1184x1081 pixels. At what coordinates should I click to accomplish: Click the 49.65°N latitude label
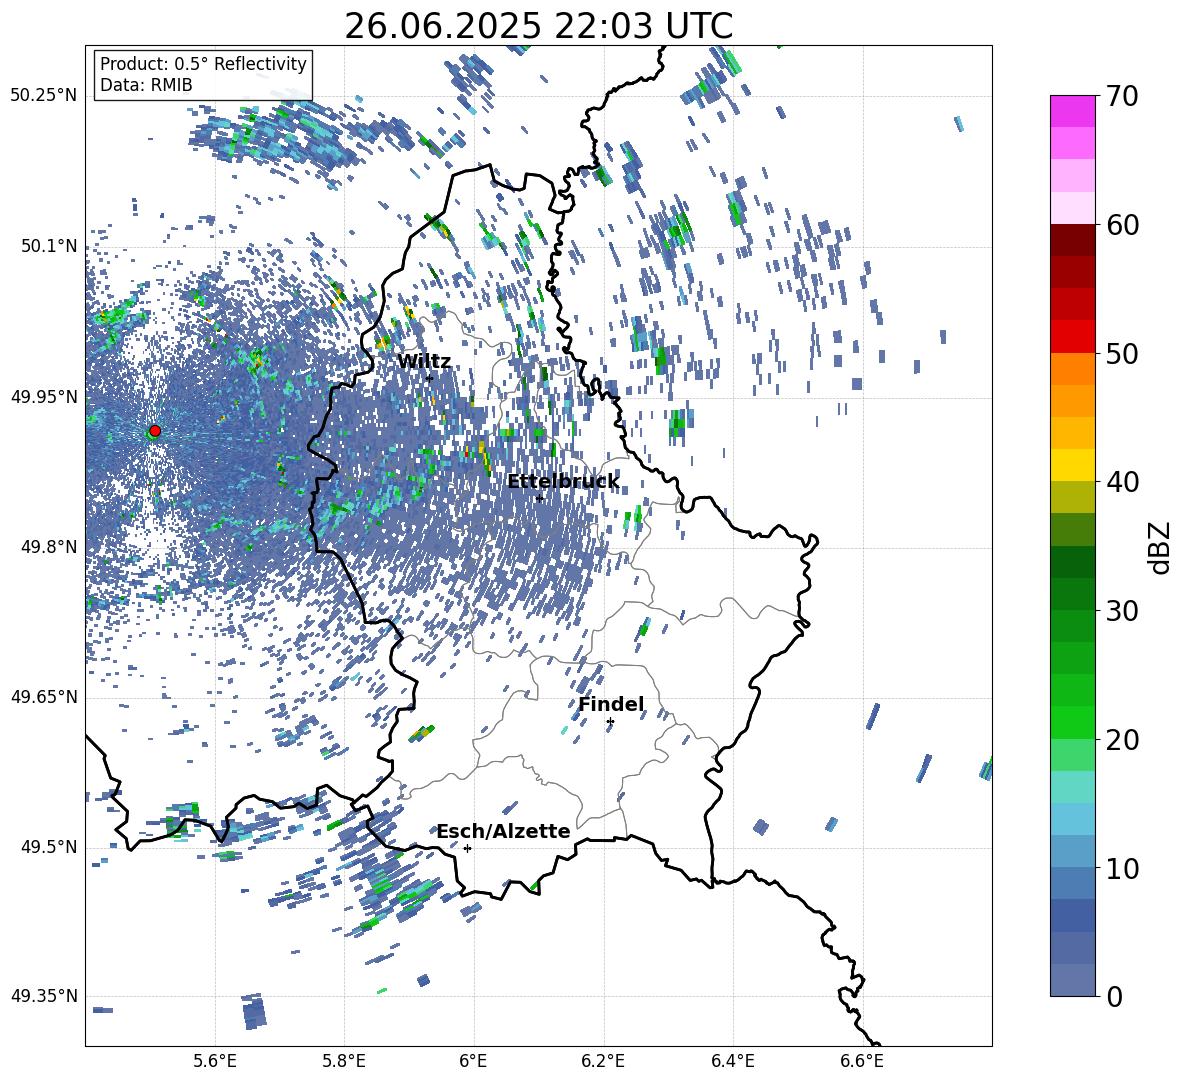pyautogui.click(x=44, y=697)
